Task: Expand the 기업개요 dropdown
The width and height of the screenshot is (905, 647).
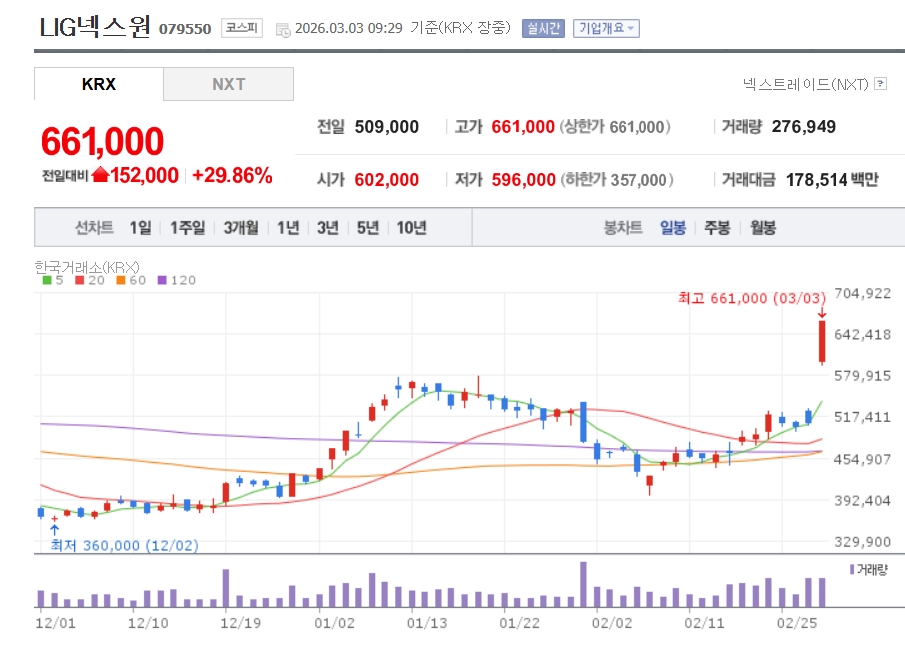Action: (606, 28)
